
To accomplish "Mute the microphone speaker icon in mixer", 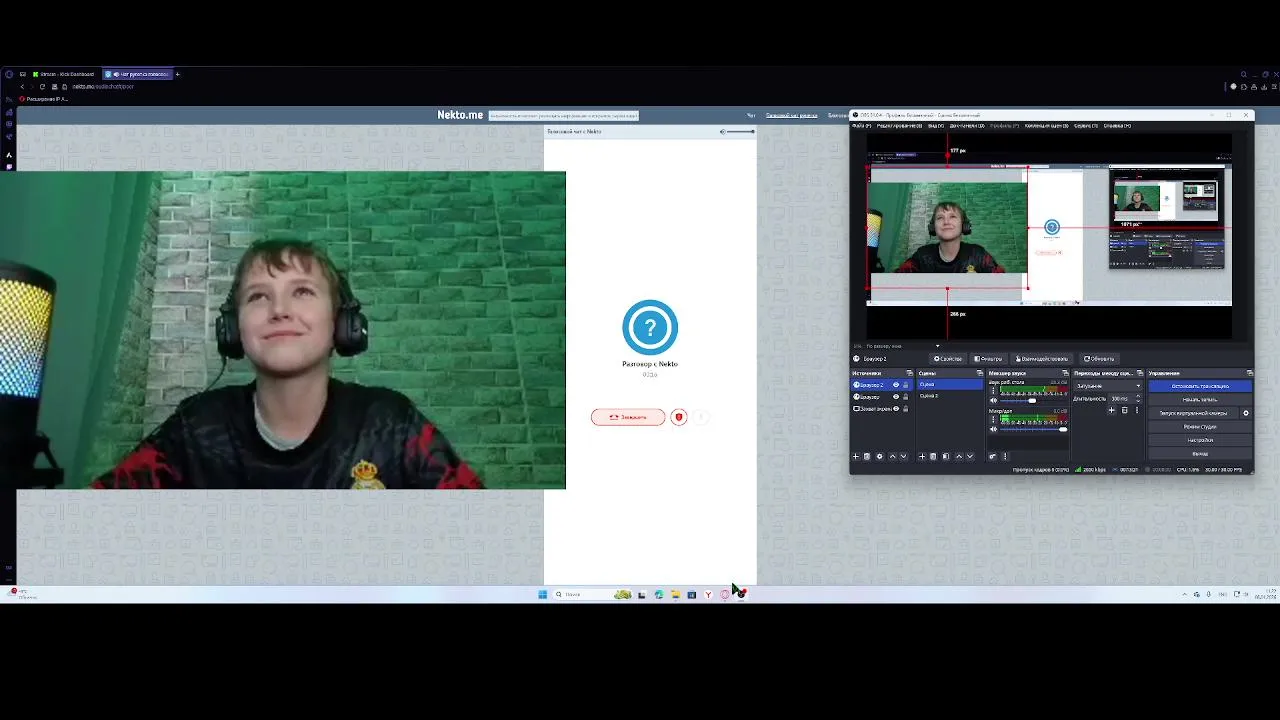I will click(994, 429).
